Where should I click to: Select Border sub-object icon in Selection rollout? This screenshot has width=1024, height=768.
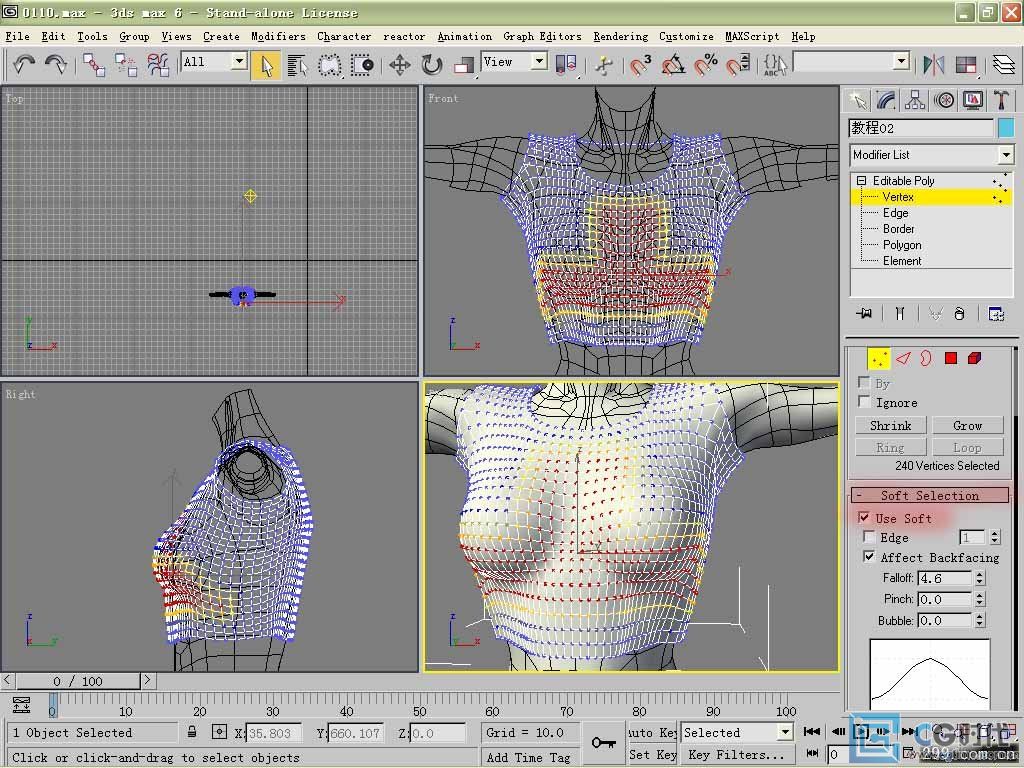(926, 358)
